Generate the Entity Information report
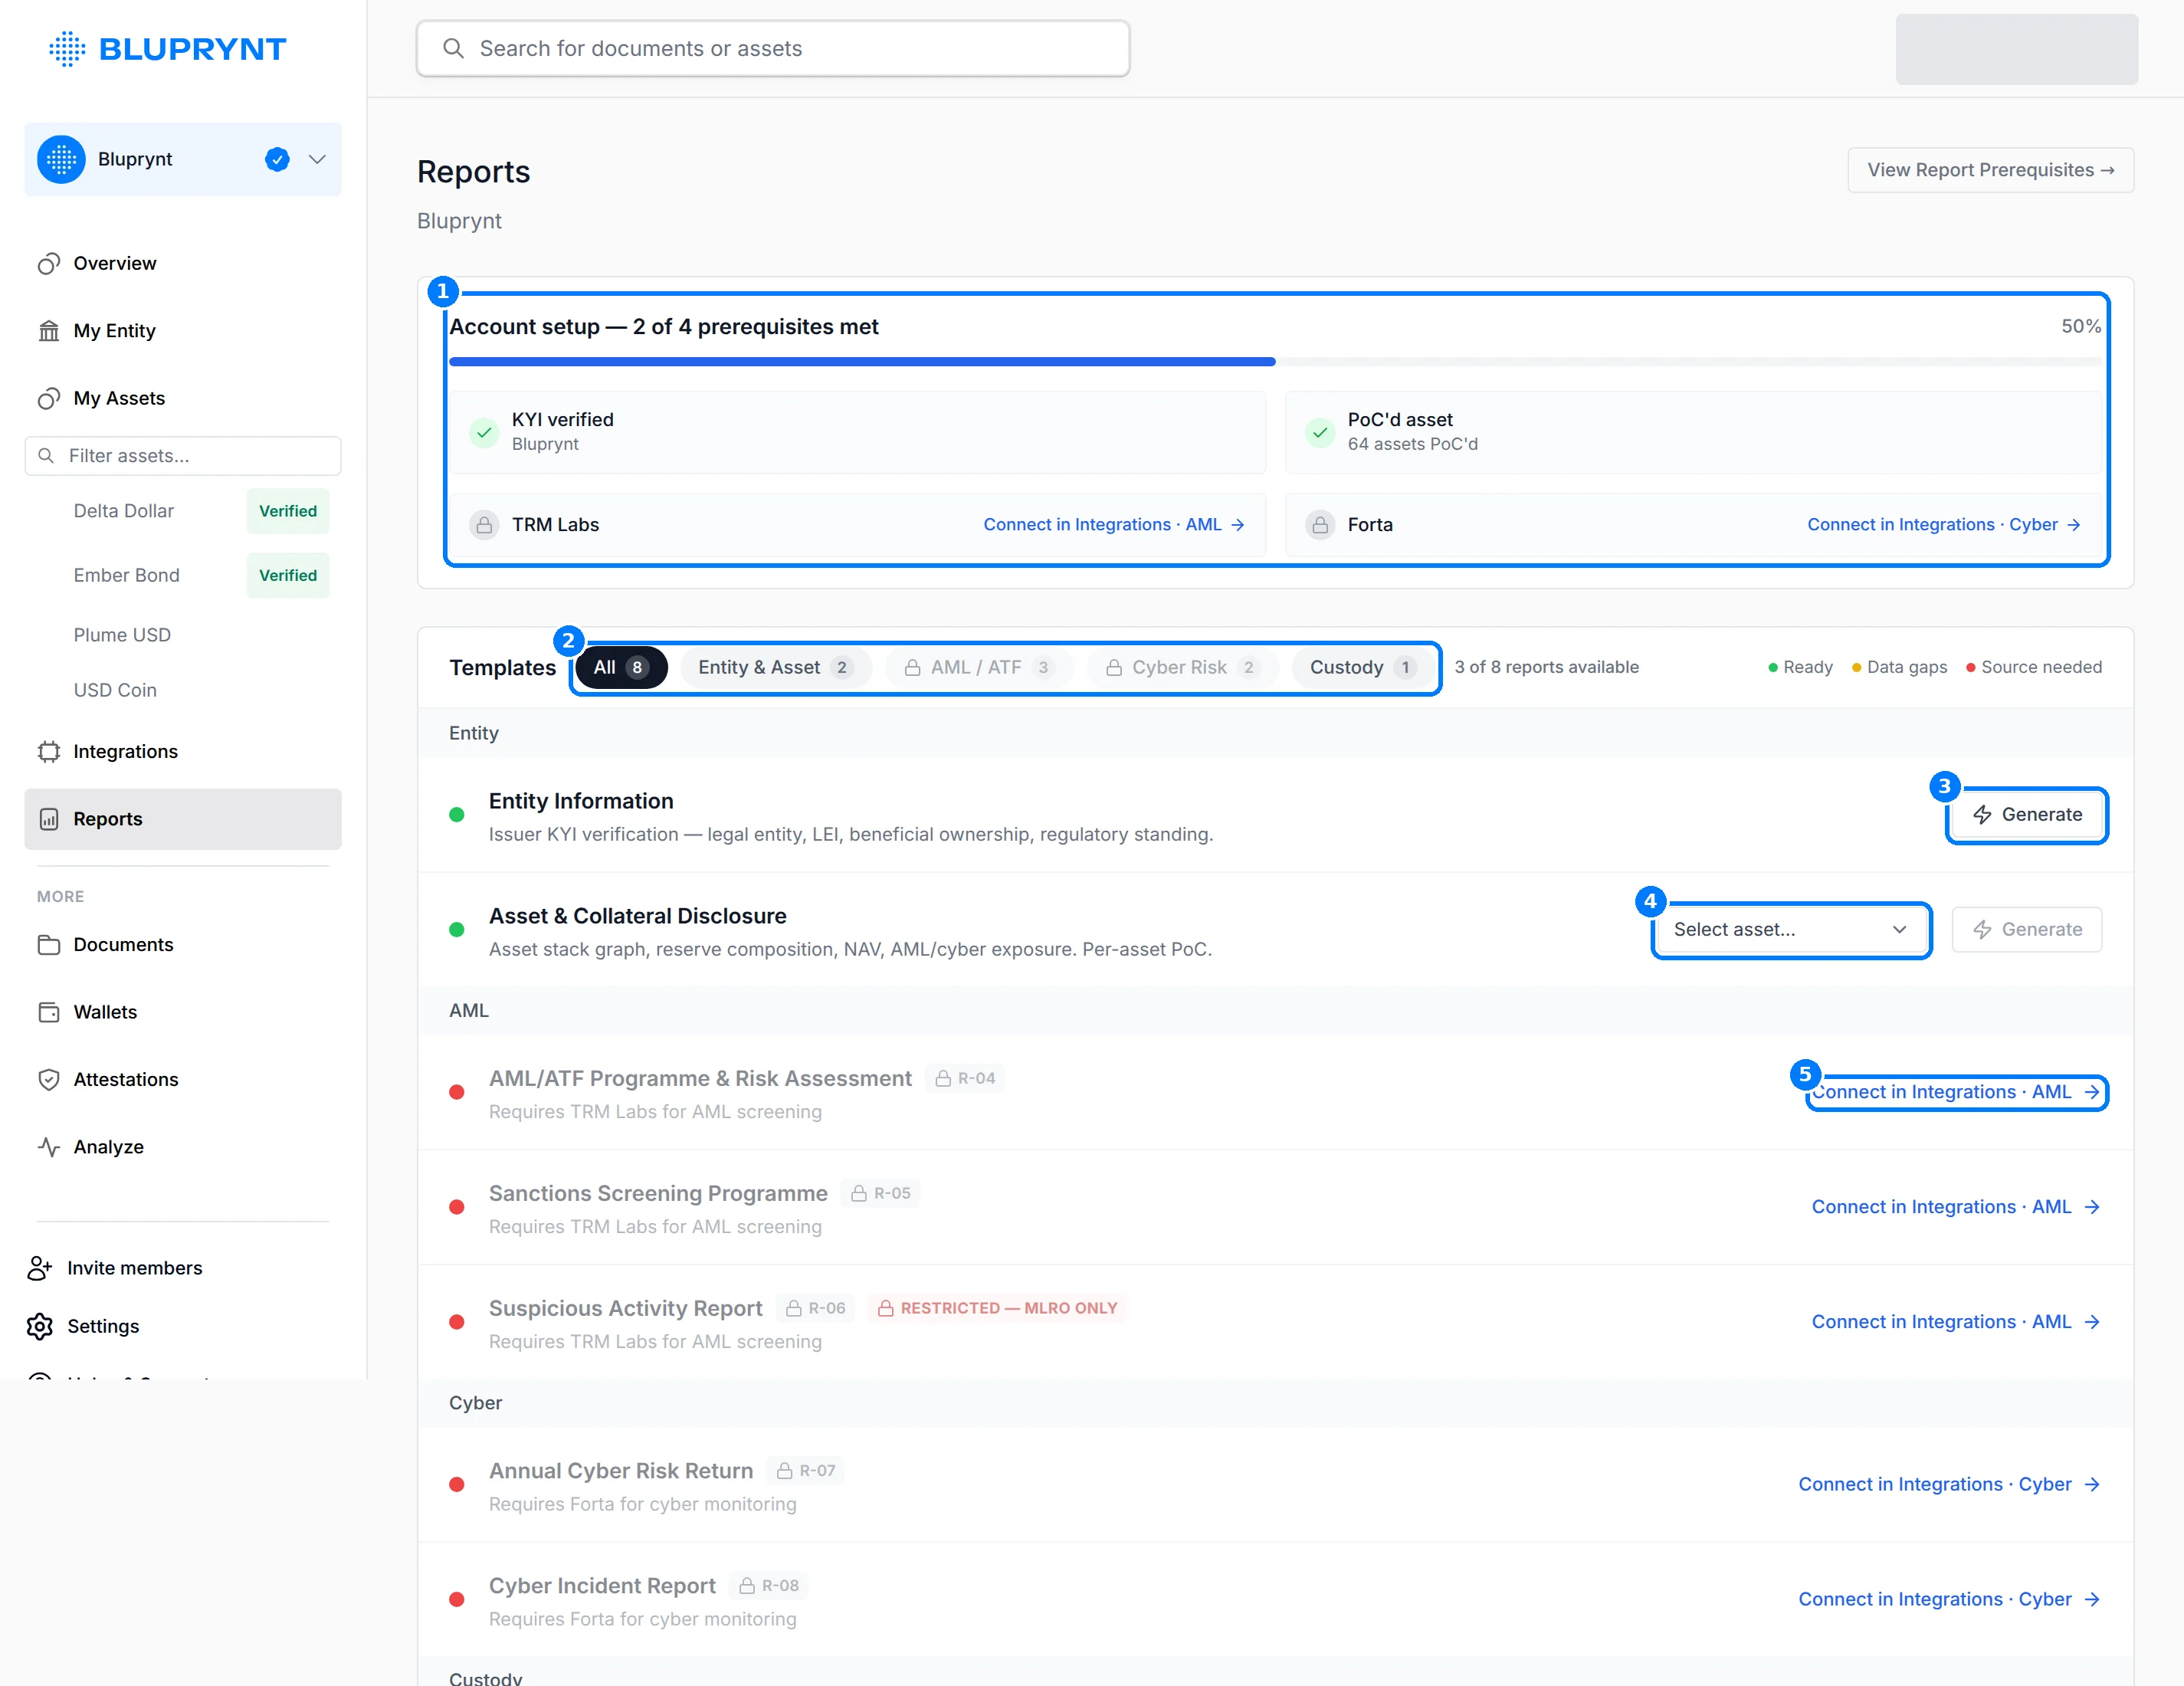Image resolution: width=2184 pixels, height=1686 pixels. [2027, 815]
